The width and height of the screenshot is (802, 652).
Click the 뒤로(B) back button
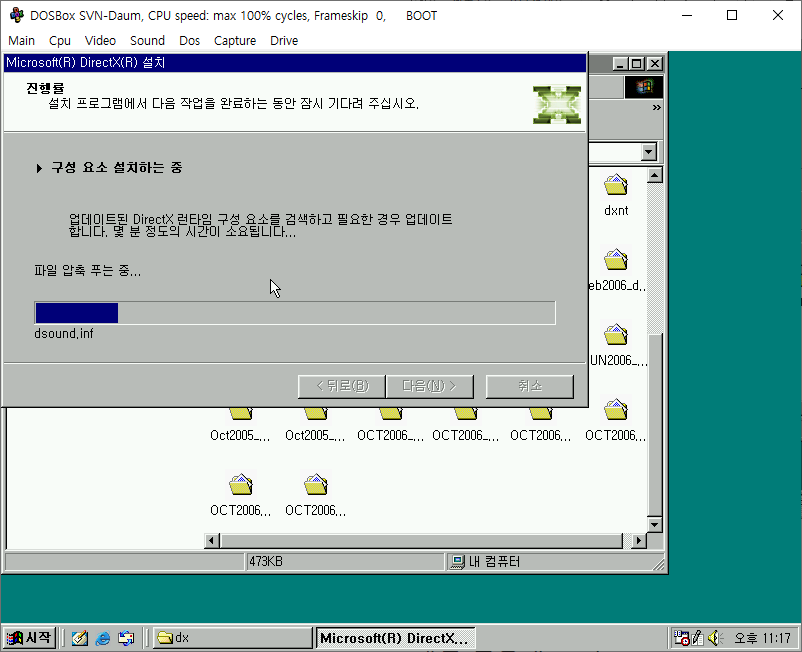(342, 386)
